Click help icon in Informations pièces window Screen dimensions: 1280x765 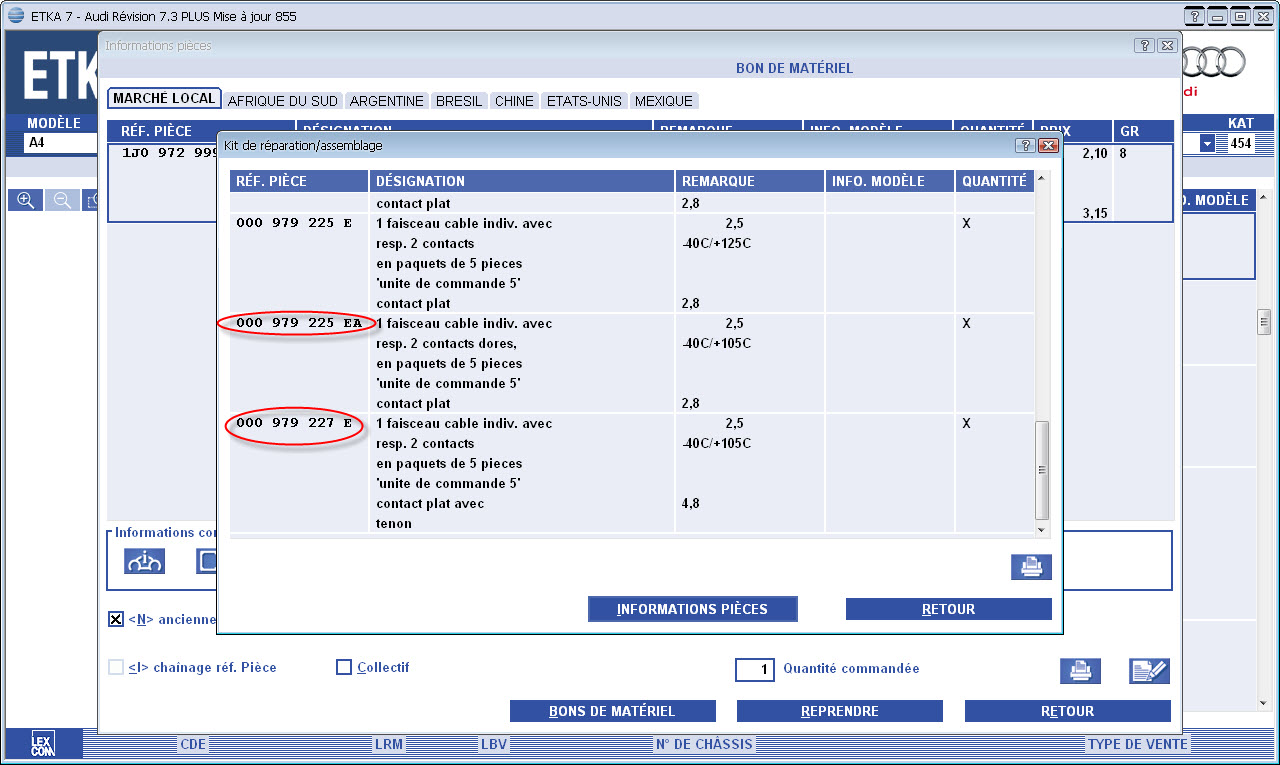pos(1144,46)
